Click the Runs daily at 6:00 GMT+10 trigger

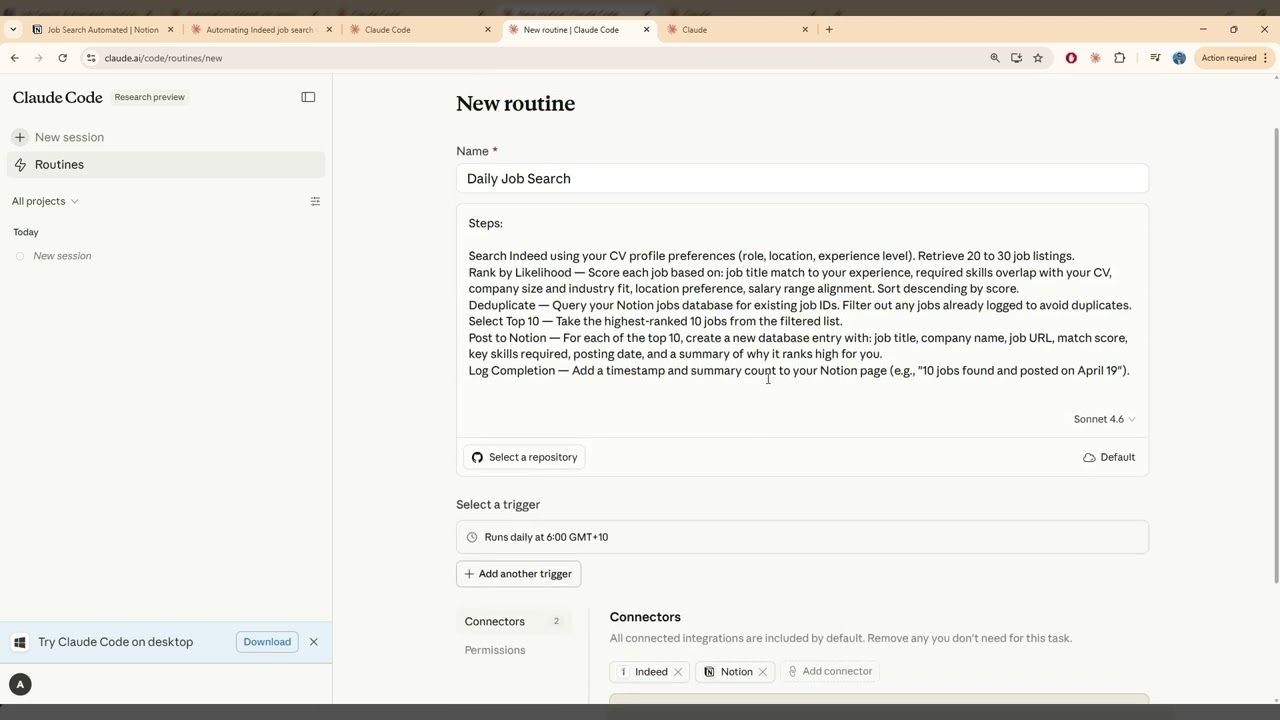pyautogui.click(x=802, y=537)
